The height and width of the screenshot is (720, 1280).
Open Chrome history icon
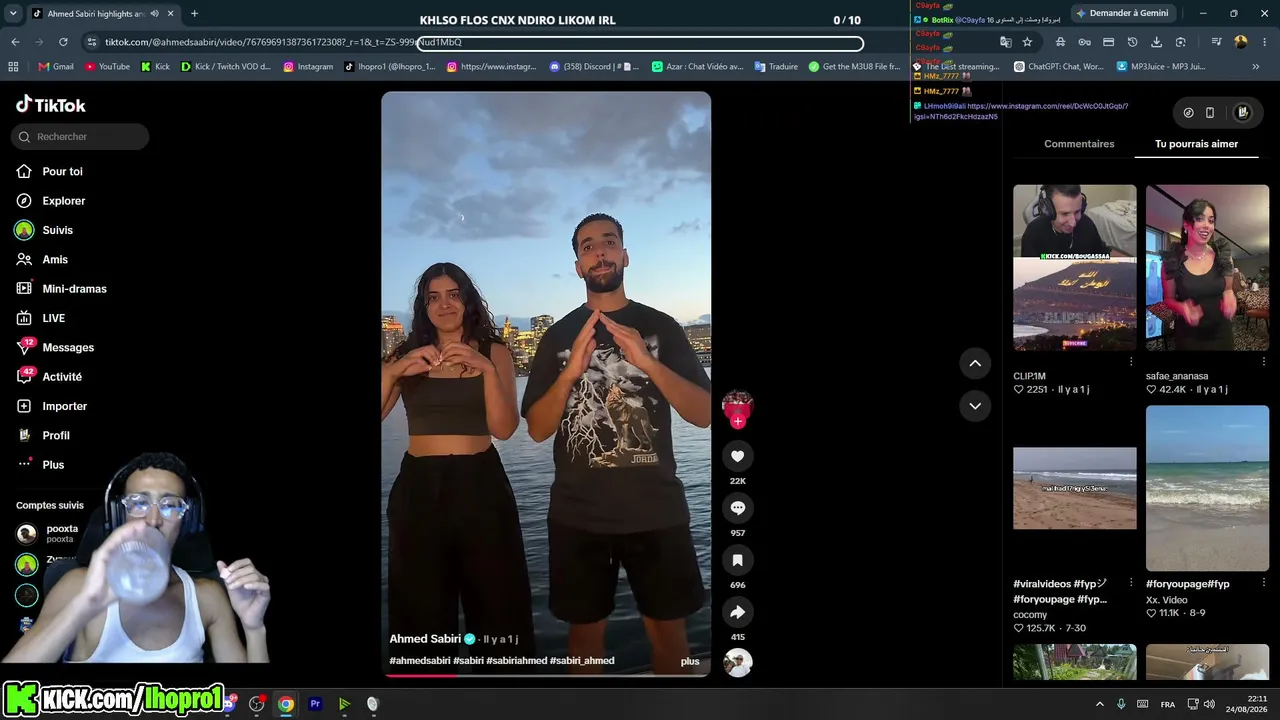tap(1132, 42)
